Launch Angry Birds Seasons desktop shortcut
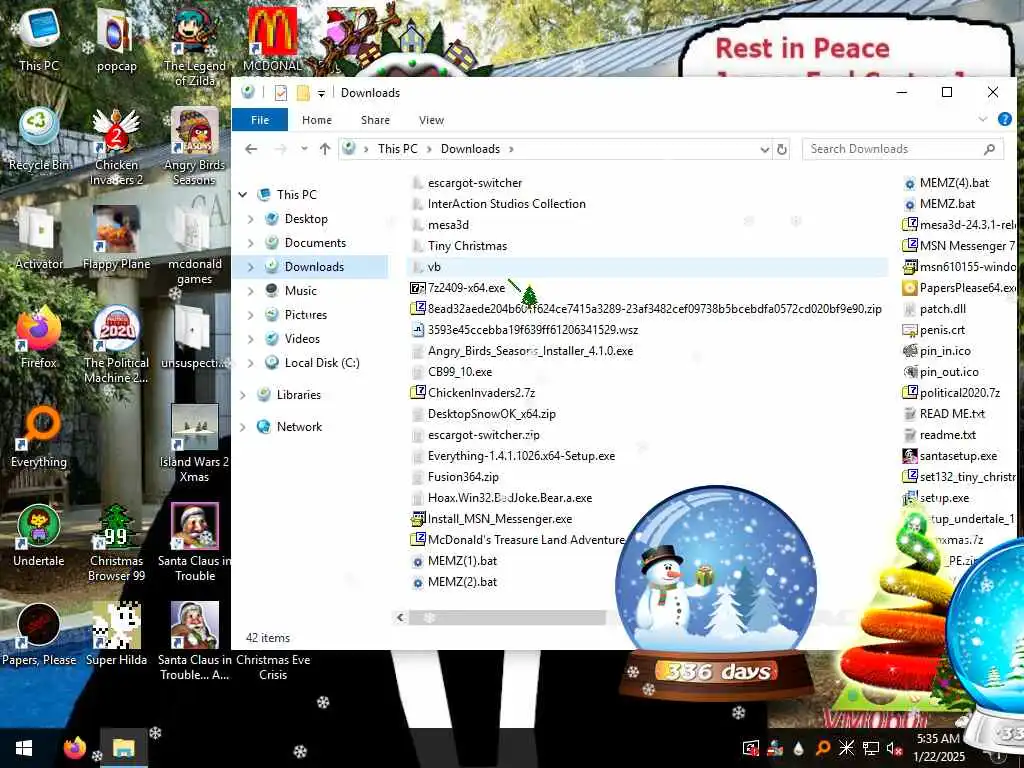Viewport: 1024px width, 768px height. [x=195, y=148]
